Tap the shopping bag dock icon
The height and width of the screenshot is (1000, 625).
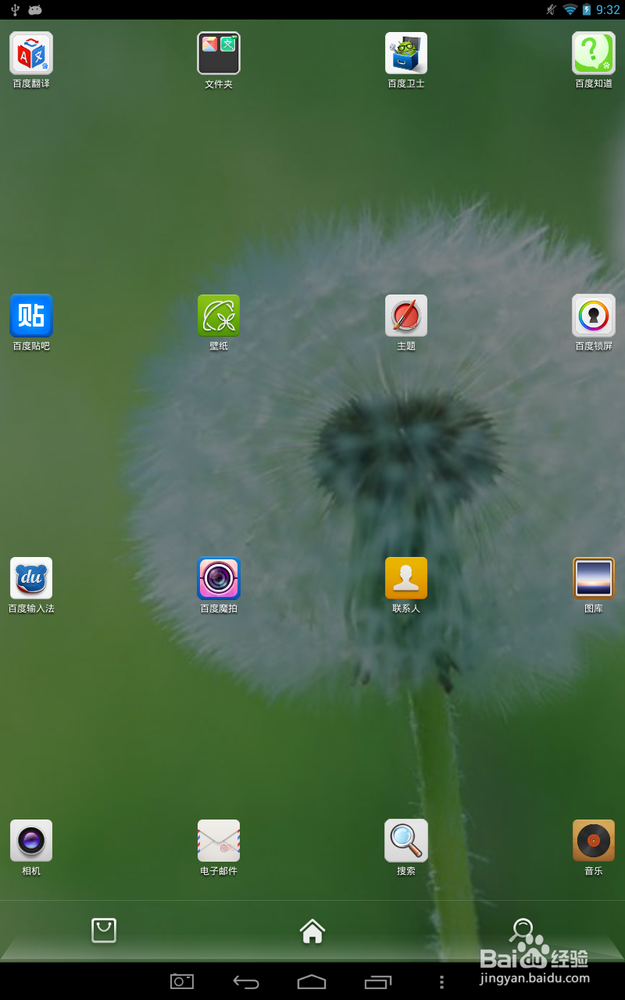[x=104, y=930]
